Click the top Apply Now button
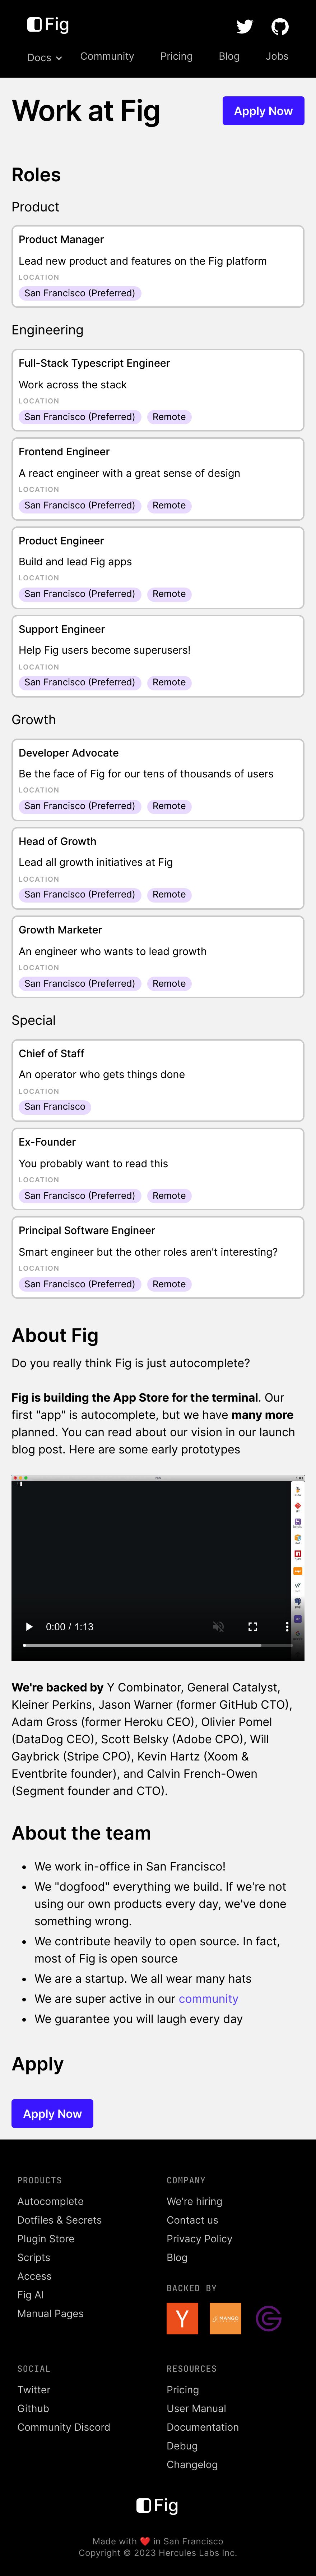The image size is (316, 2576). 263,111
